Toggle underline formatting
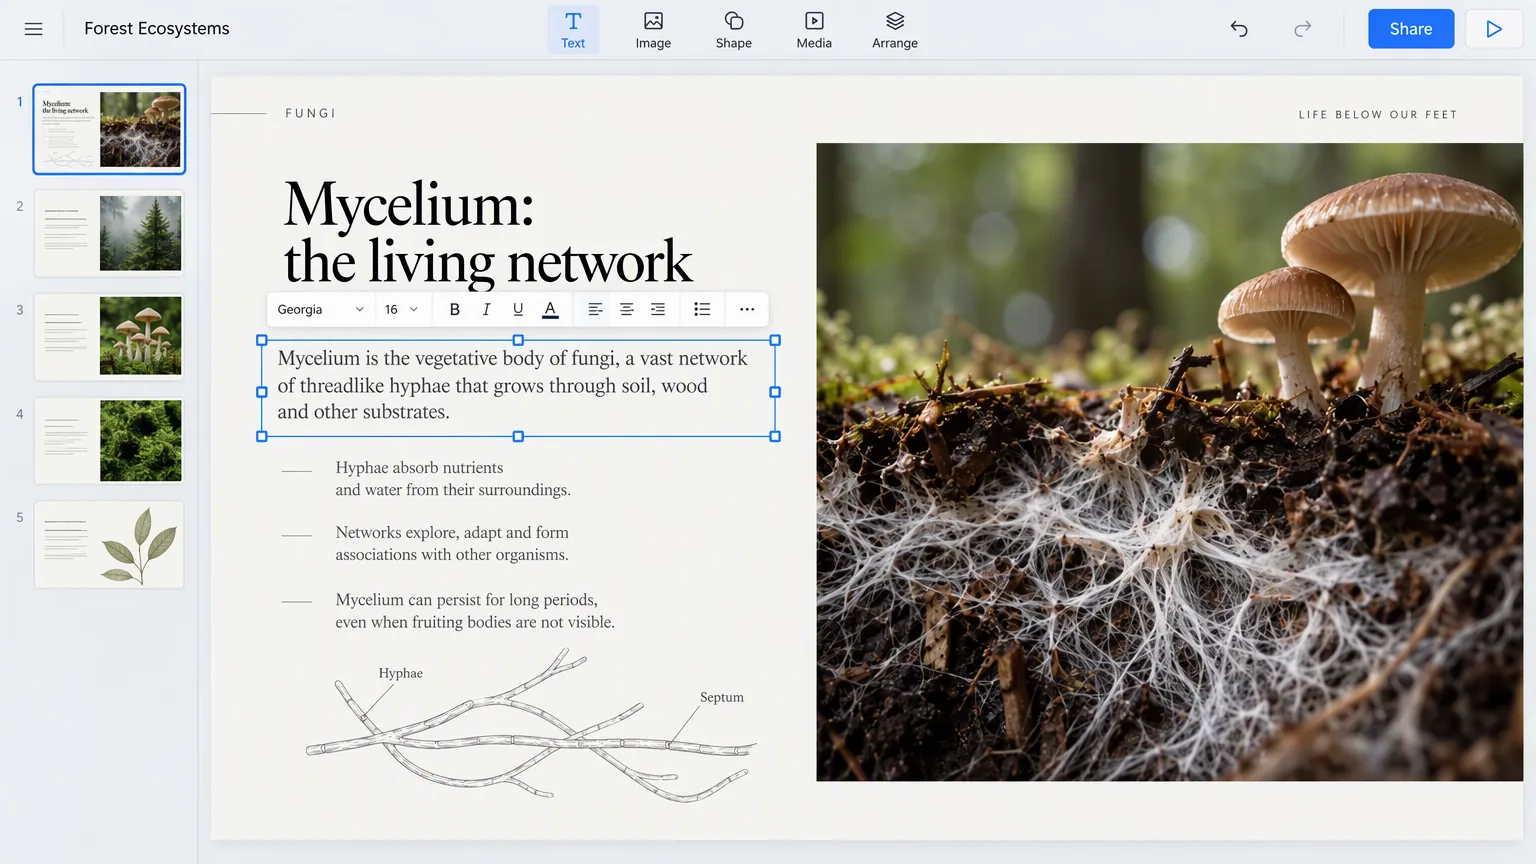The image size is (1536, 864). (518, 309)
